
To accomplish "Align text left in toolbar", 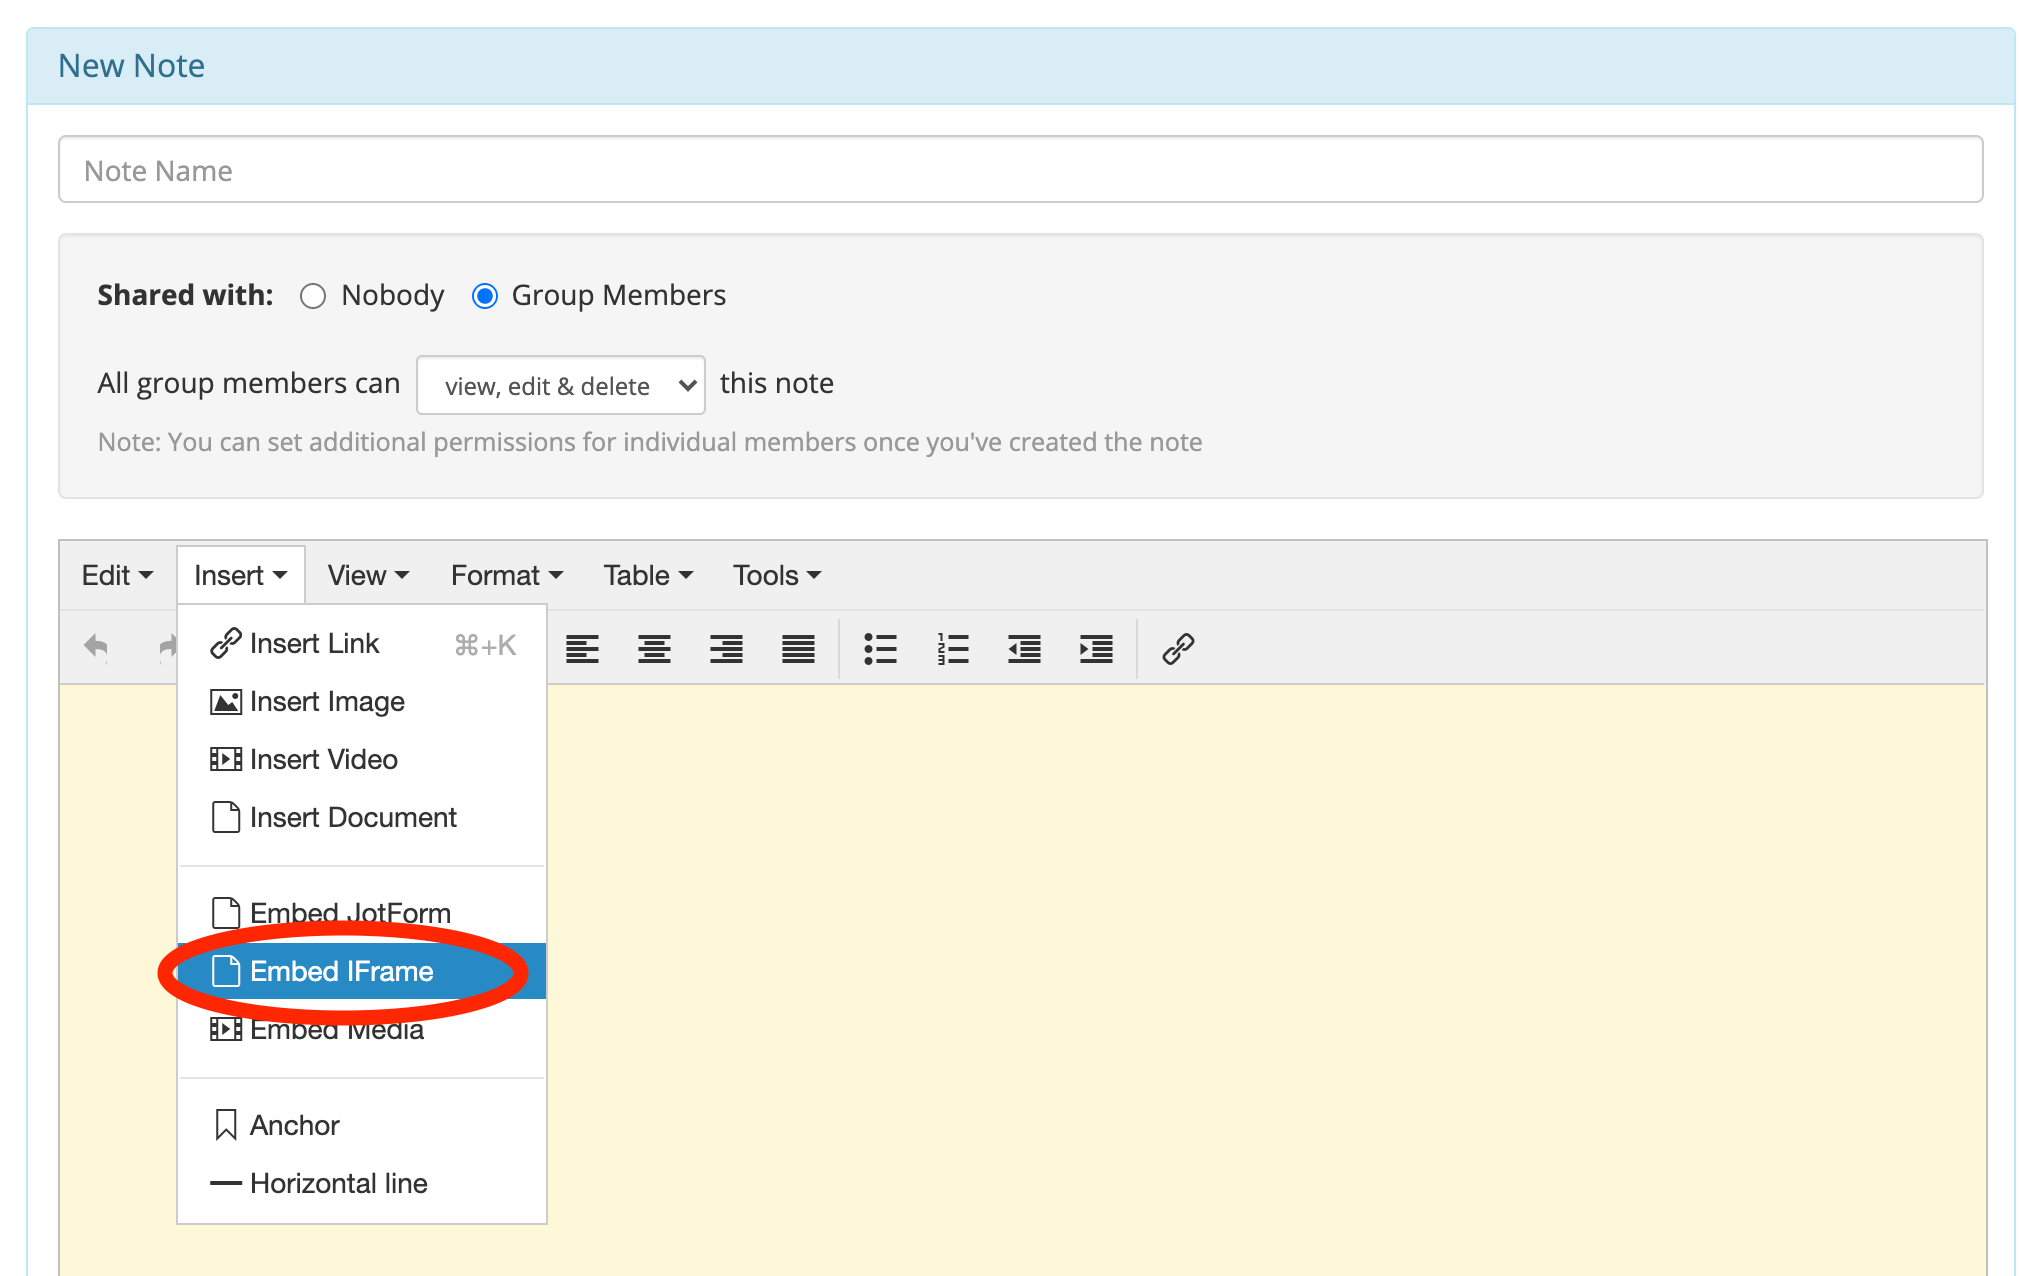I will [582, 649].
